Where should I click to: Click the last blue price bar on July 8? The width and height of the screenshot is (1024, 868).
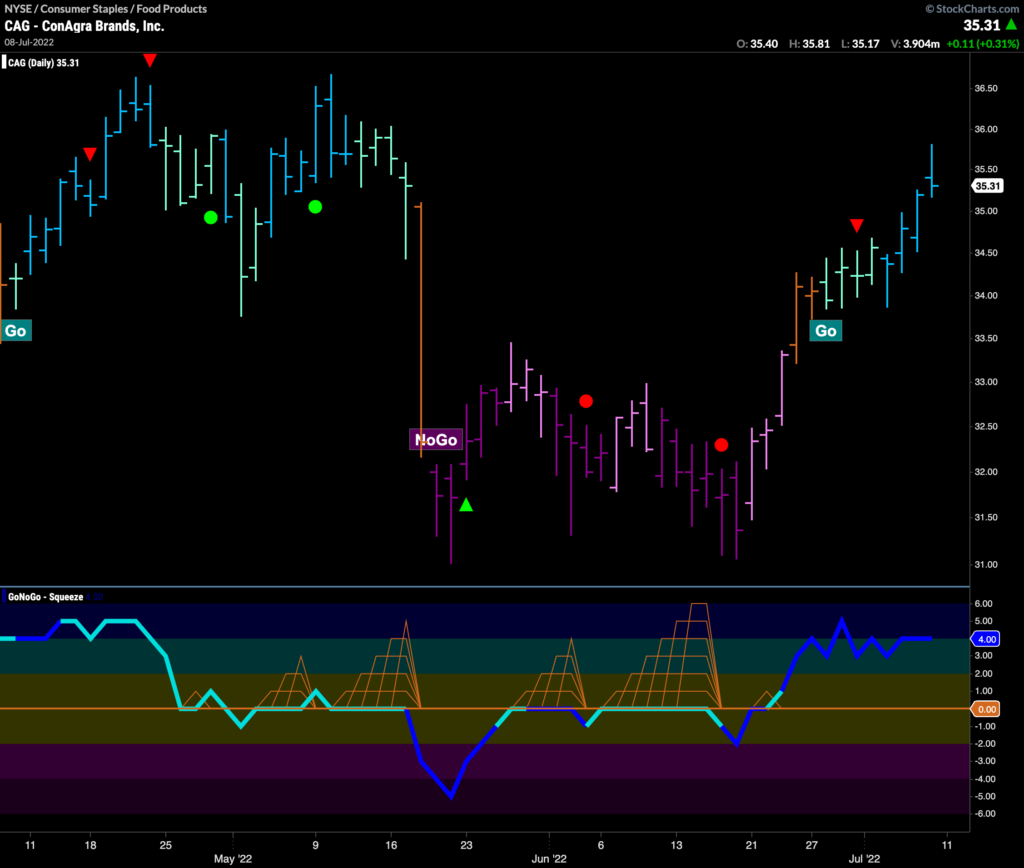point(932,171)
